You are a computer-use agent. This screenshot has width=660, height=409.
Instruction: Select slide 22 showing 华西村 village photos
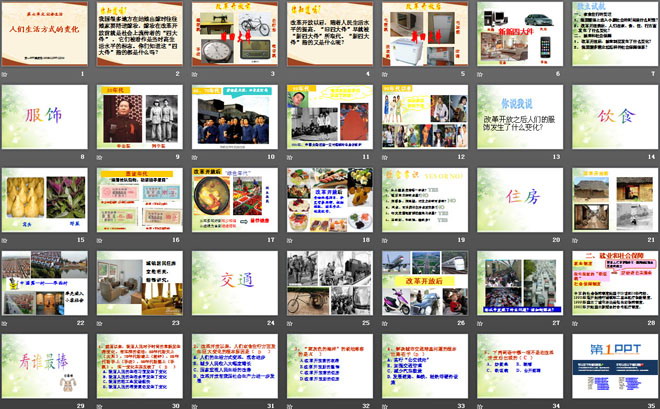point(45,283)
